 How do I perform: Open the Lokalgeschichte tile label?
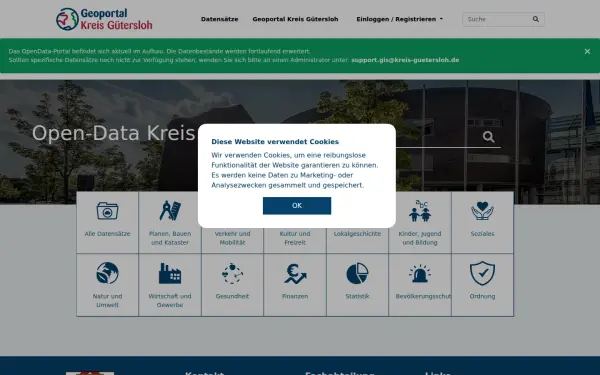pyautogui.click(x=357, y=233)
